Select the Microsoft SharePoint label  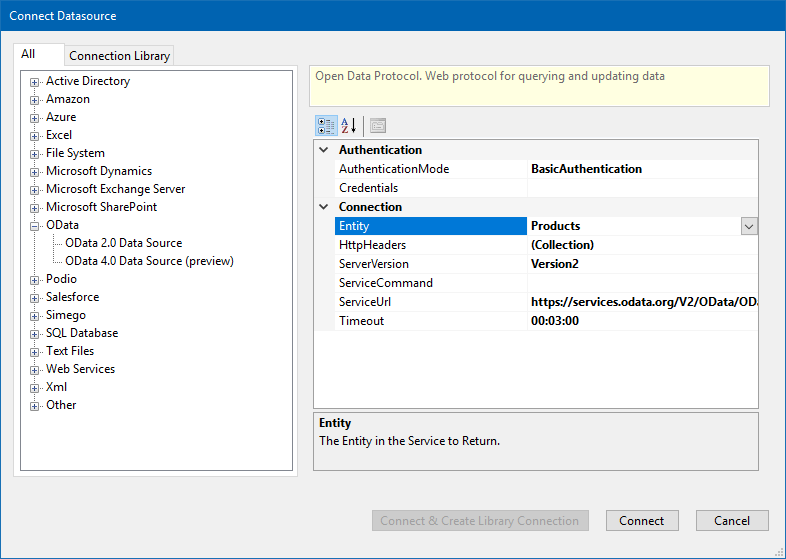pos(101,207)
